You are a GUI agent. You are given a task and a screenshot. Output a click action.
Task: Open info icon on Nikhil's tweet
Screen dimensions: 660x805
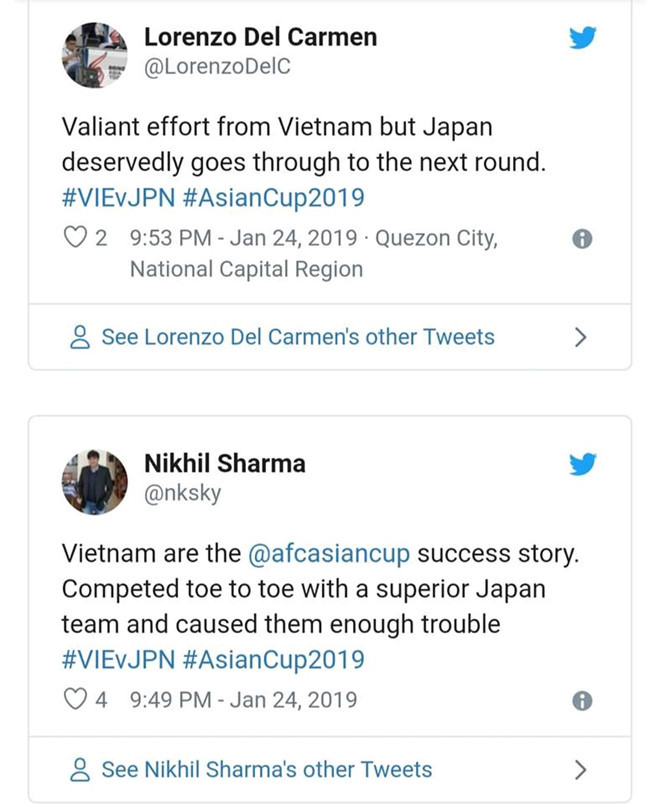coord(582,700)
